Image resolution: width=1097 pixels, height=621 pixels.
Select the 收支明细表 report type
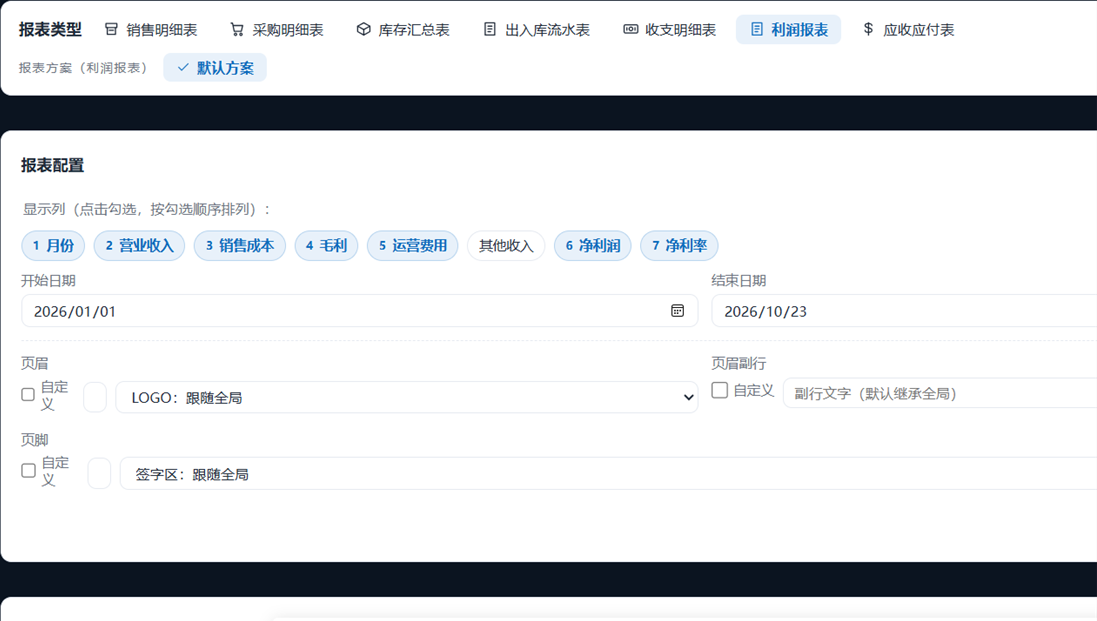tap(670, 29)
